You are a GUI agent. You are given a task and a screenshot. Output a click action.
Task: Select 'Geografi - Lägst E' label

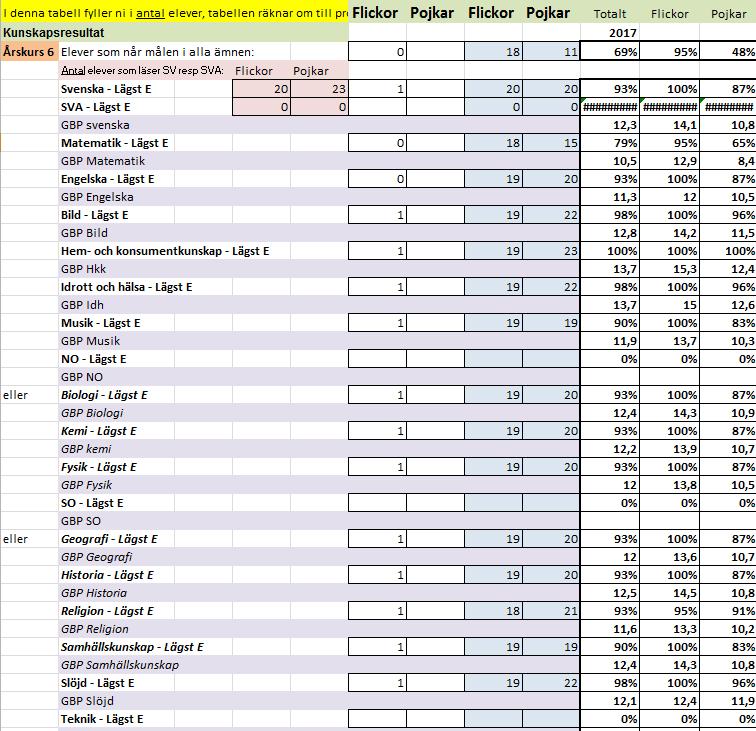(x=109, y=539)
